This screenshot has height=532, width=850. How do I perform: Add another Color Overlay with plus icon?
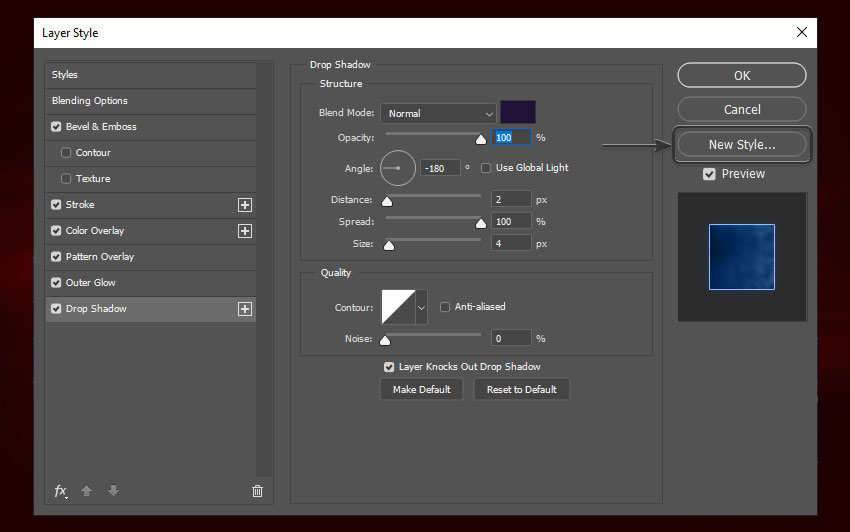244,231
